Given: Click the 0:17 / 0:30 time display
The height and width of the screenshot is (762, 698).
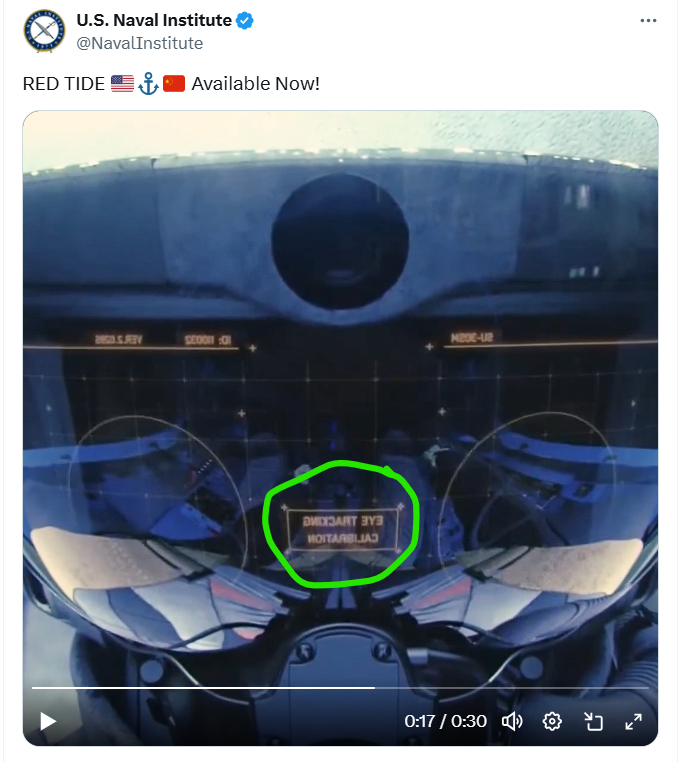Looking at the screenshot, I should [x=445, y=721].
